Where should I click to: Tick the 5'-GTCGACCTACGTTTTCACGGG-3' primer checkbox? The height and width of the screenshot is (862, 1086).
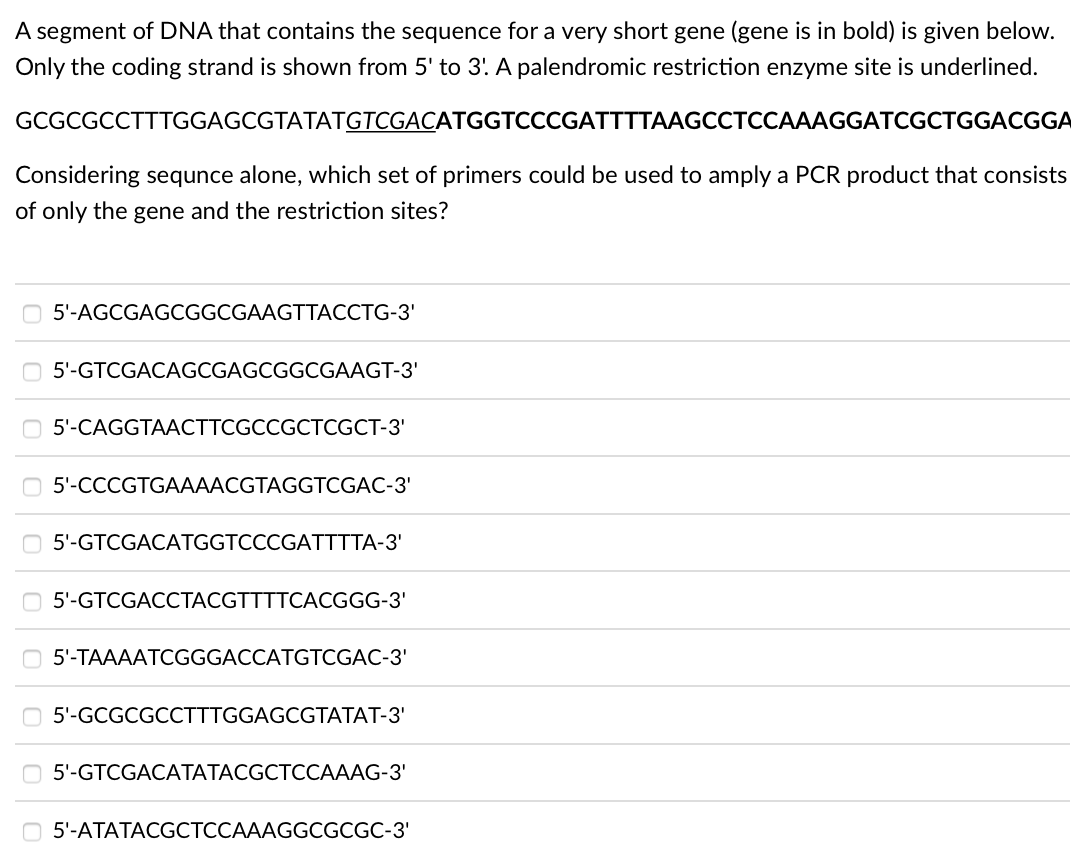tap(33, 601)
